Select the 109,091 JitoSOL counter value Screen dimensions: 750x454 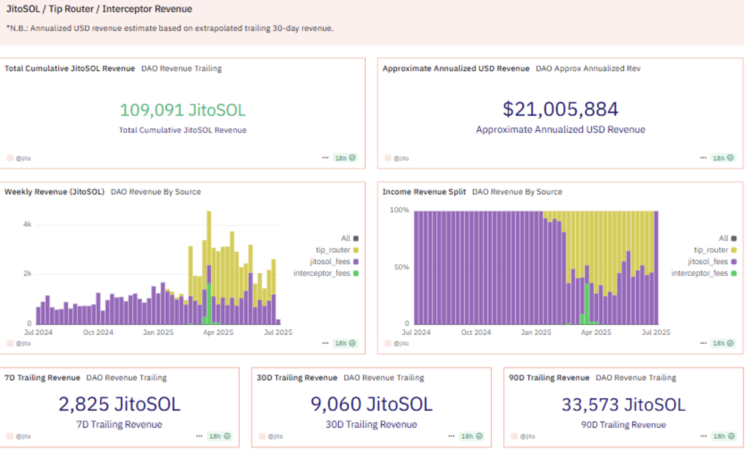[x=182, y=110]
